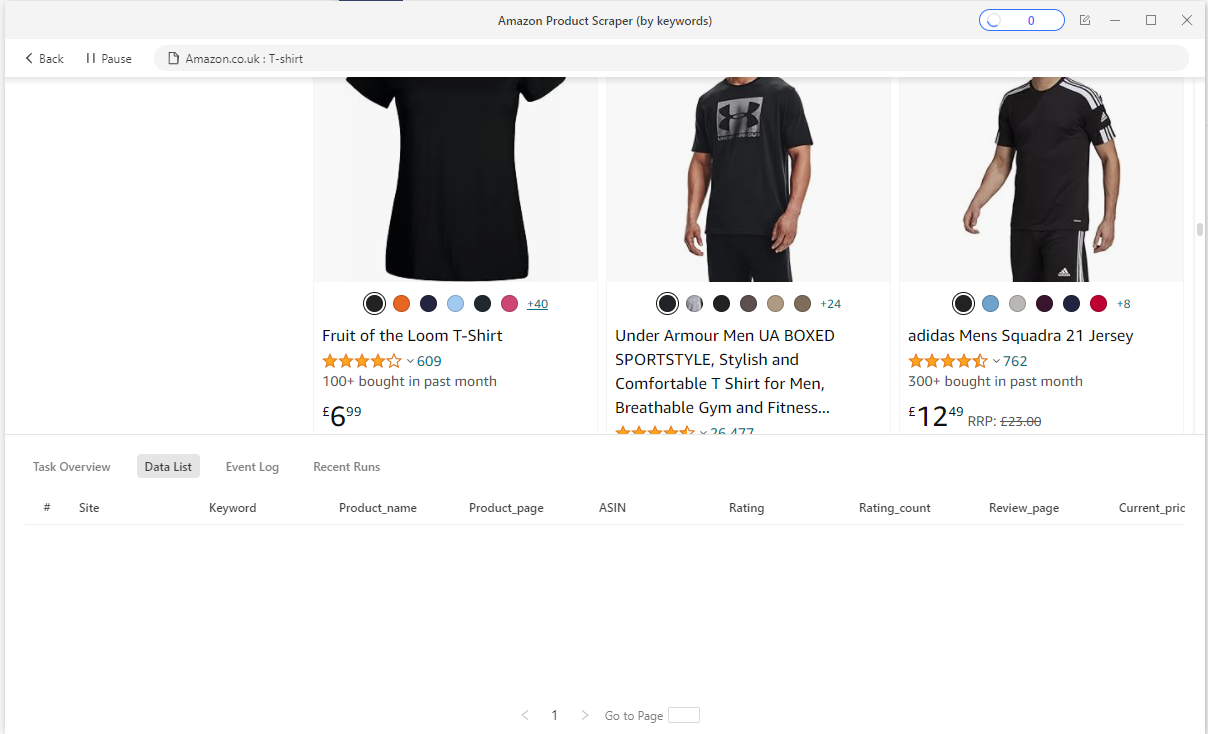Screen dimensions: 1208x734
Task: Expand rating popover beside 609 reviews
Action: [x=410, y=362]
